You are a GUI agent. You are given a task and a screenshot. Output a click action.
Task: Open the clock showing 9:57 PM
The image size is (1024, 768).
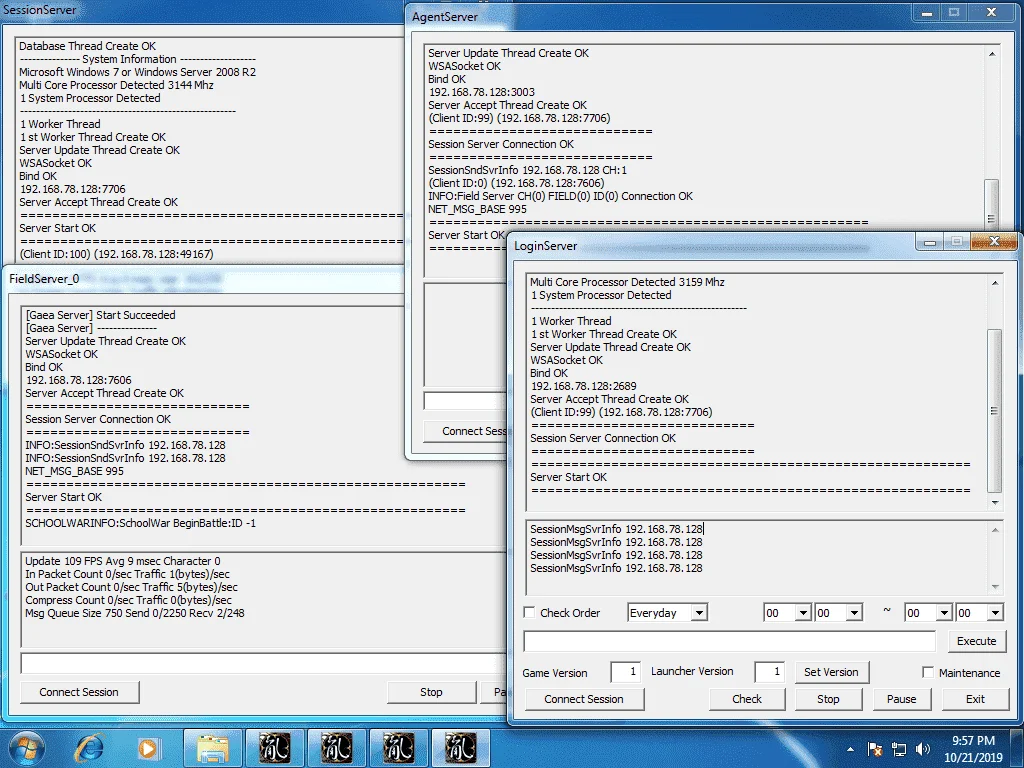973,741
